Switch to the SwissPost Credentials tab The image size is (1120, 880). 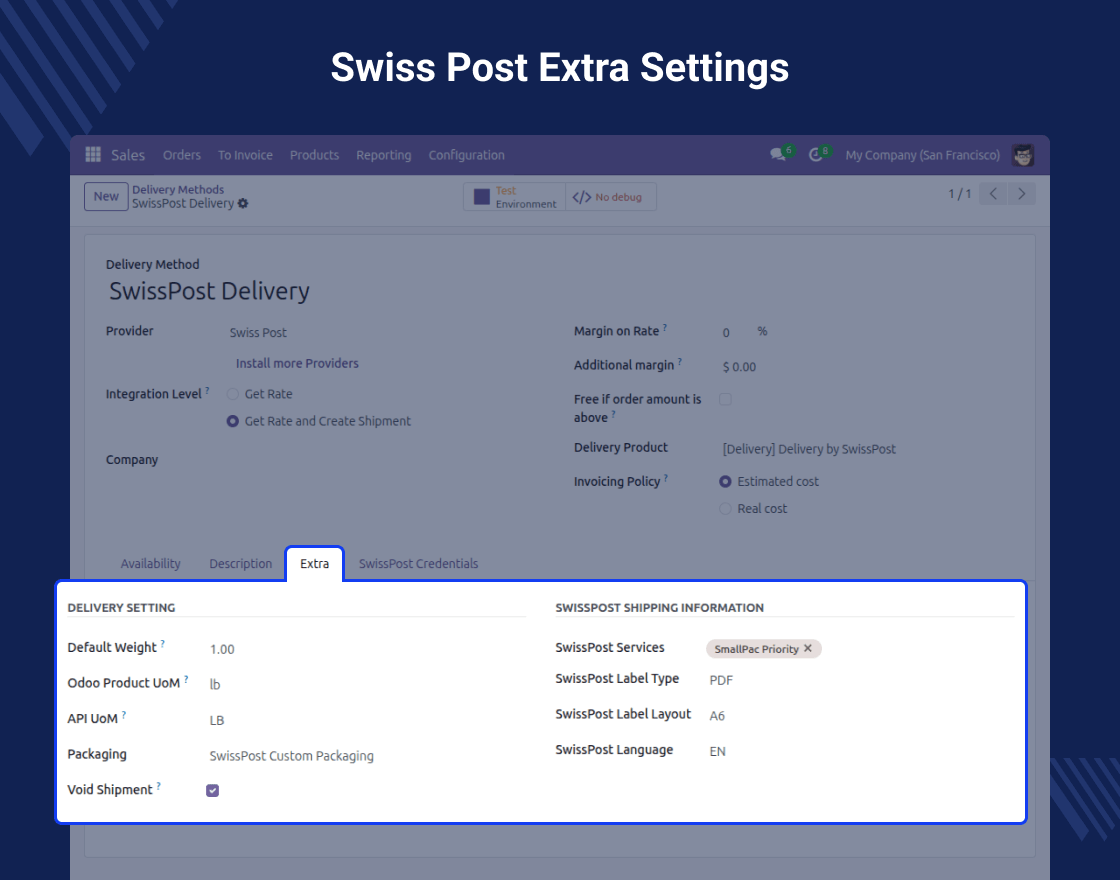(418, 564)
